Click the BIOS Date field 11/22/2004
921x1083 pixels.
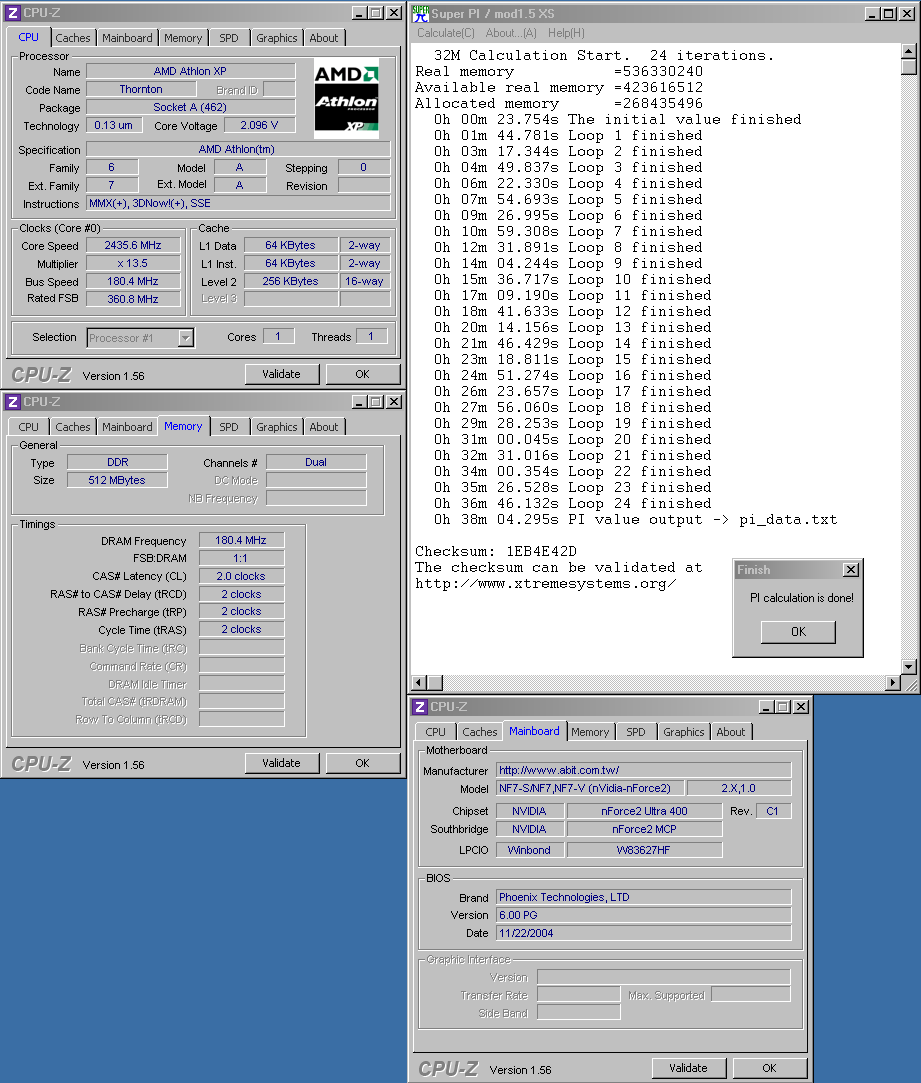tap(643, 933)
